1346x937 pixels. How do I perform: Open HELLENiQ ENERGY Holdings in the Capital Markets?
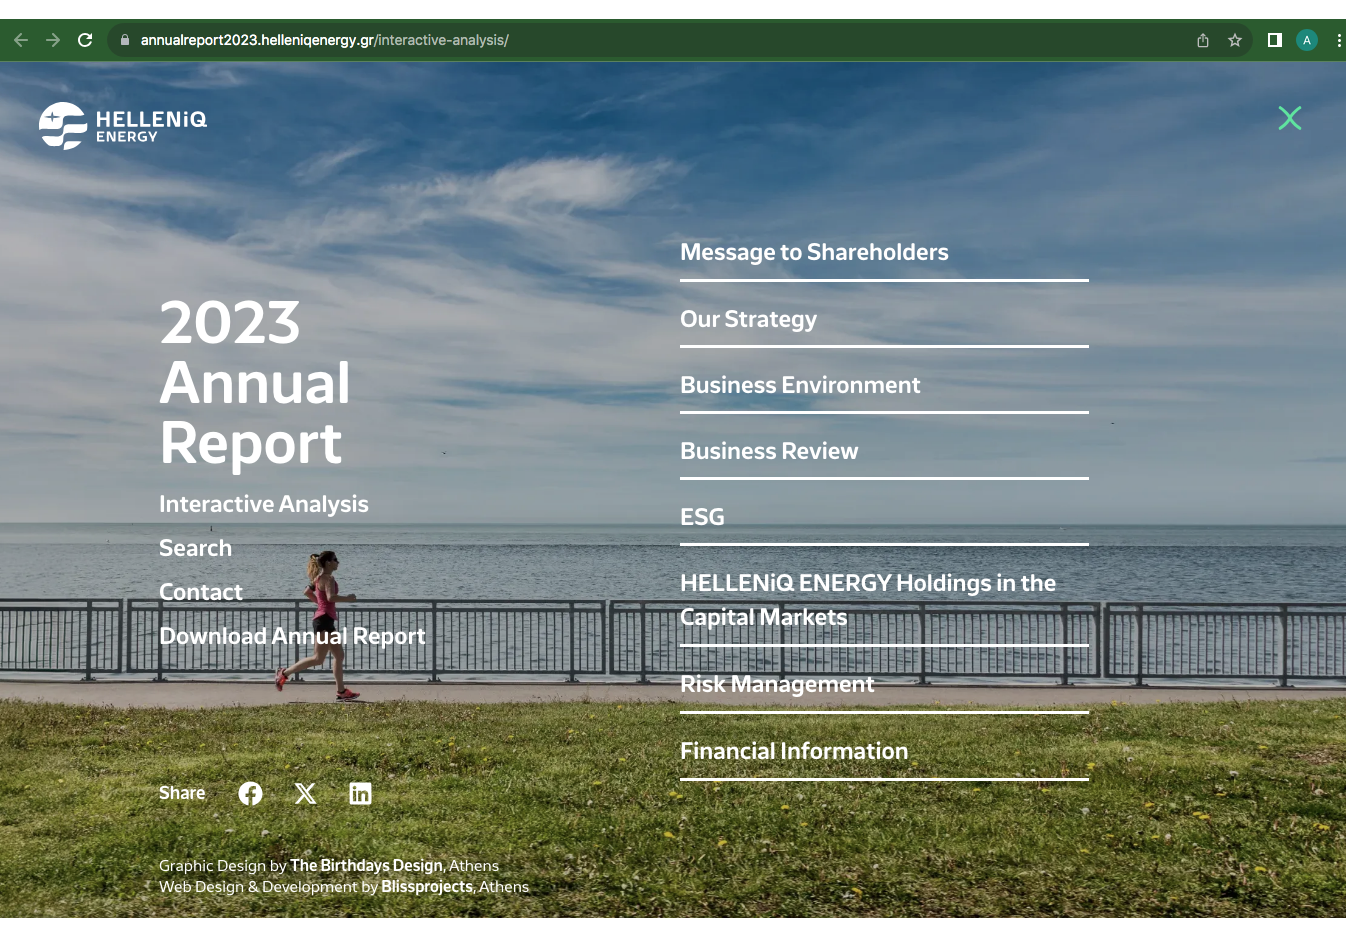pyautogui.click(x=868, y=600)
